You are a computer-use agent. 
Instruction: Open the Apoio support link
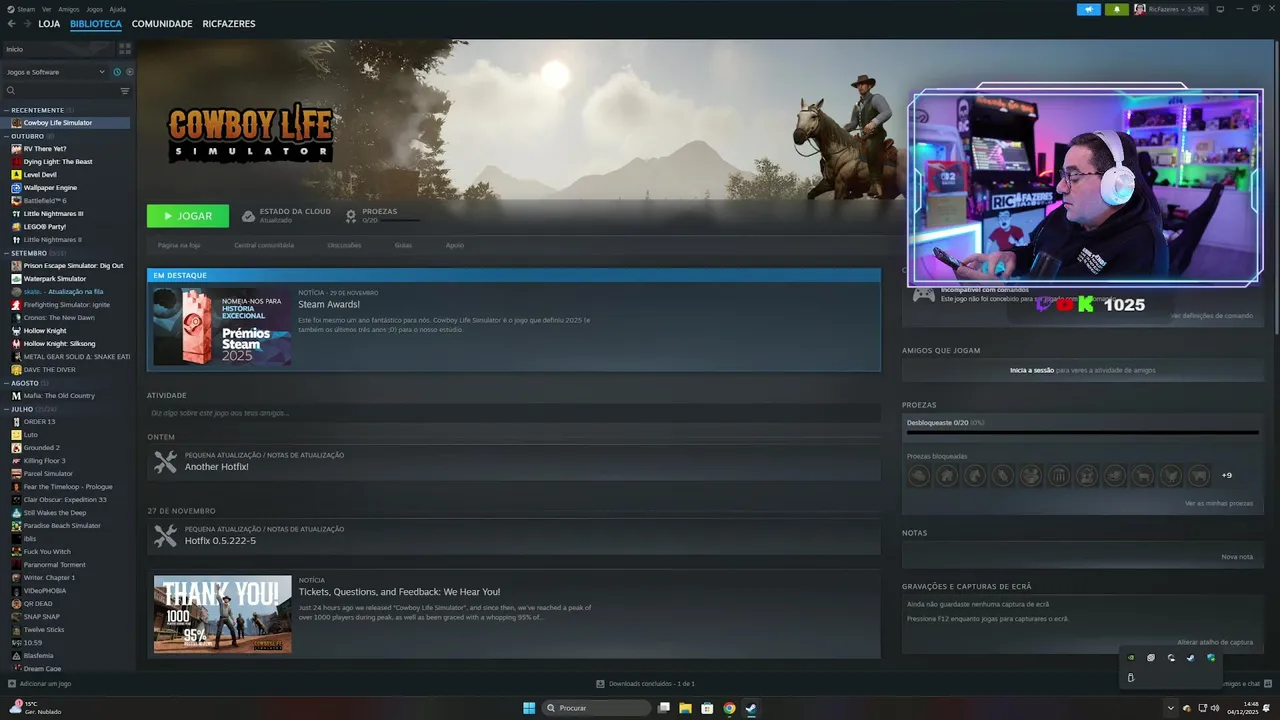[454, 245]
